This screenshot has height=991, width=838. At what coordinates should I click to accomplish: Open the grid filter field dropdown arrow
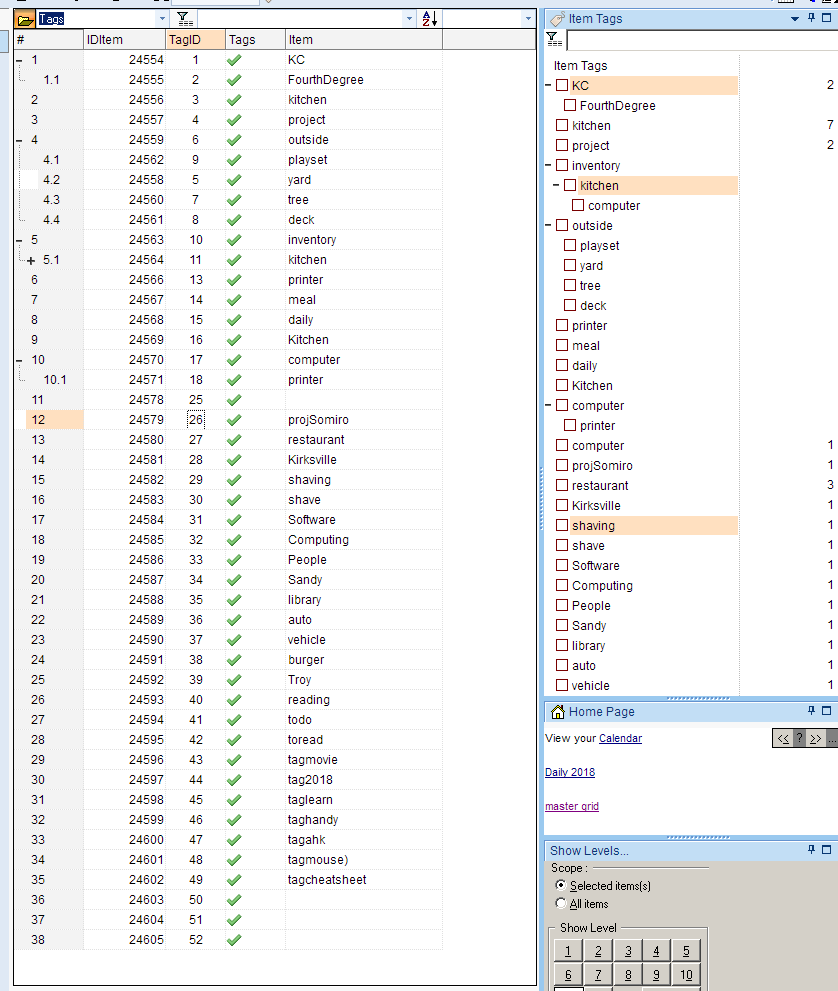click(409, 19)
